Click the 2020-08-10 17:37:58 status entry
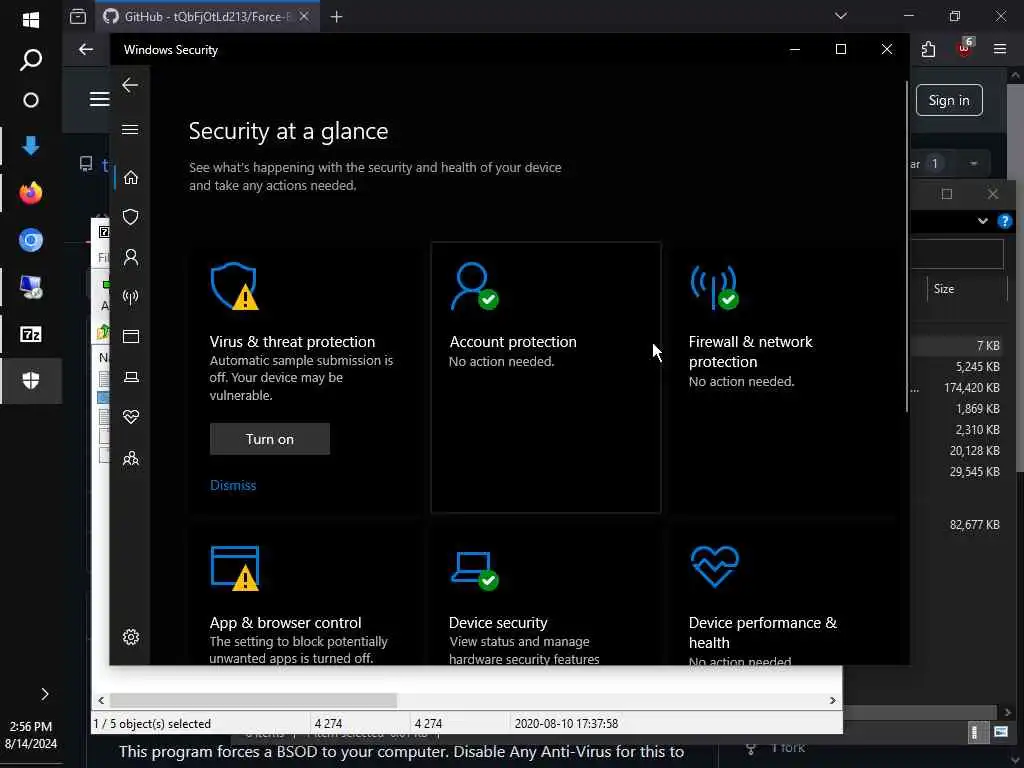The width and height of the screenshot is (1024, 768). tap(566, 724)
